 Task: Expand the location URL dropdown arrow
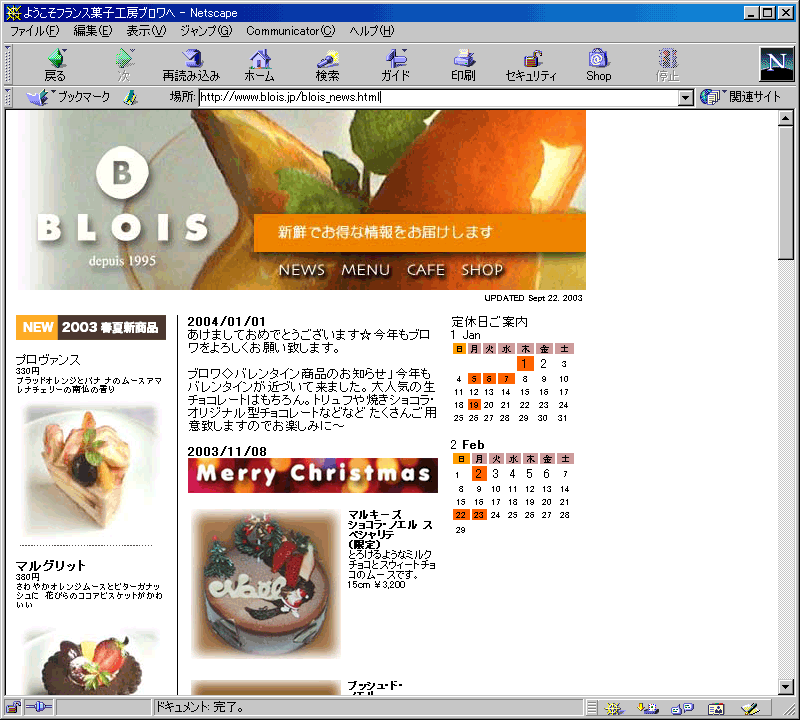coord(686,97)
